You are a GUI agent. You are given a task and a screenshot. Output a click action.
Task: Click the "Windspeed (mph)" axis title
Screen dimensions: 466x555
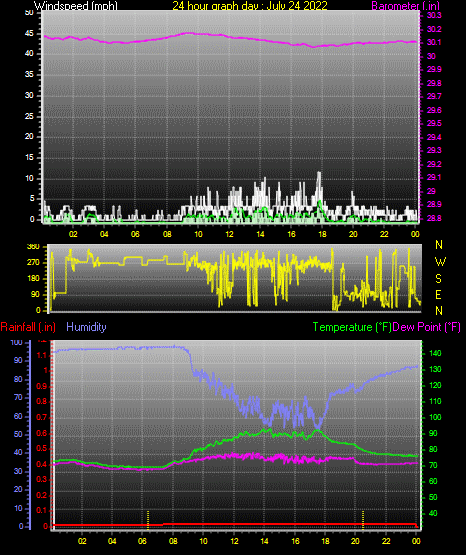[x=76, y=6]
